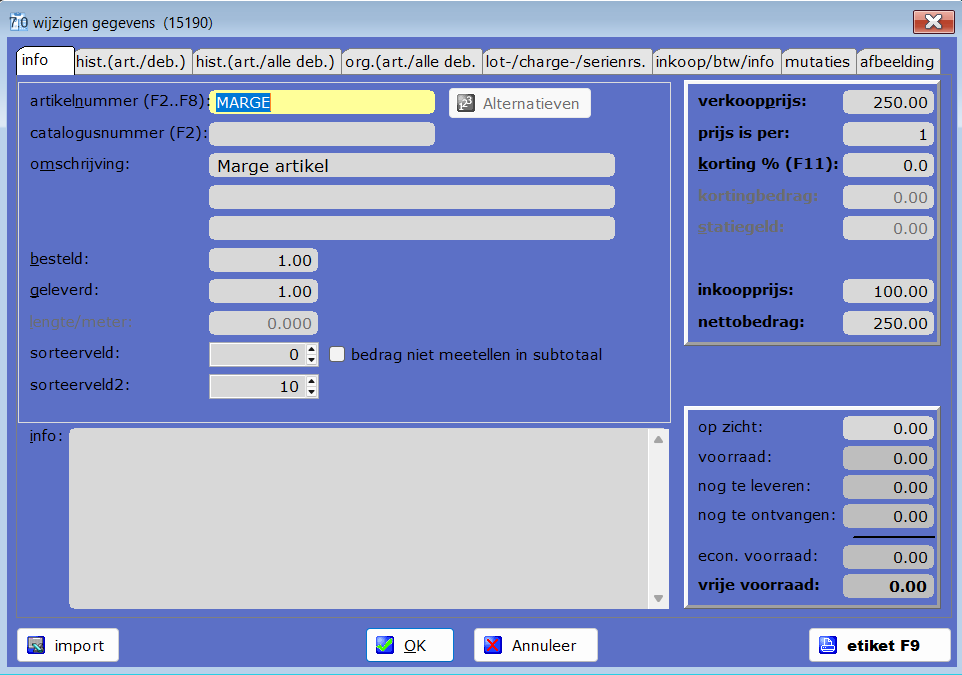Viewport: 962px width, 675px height.
Task: Decrease sorteerveld2 value with down arrow
Action: coord(311,392)
